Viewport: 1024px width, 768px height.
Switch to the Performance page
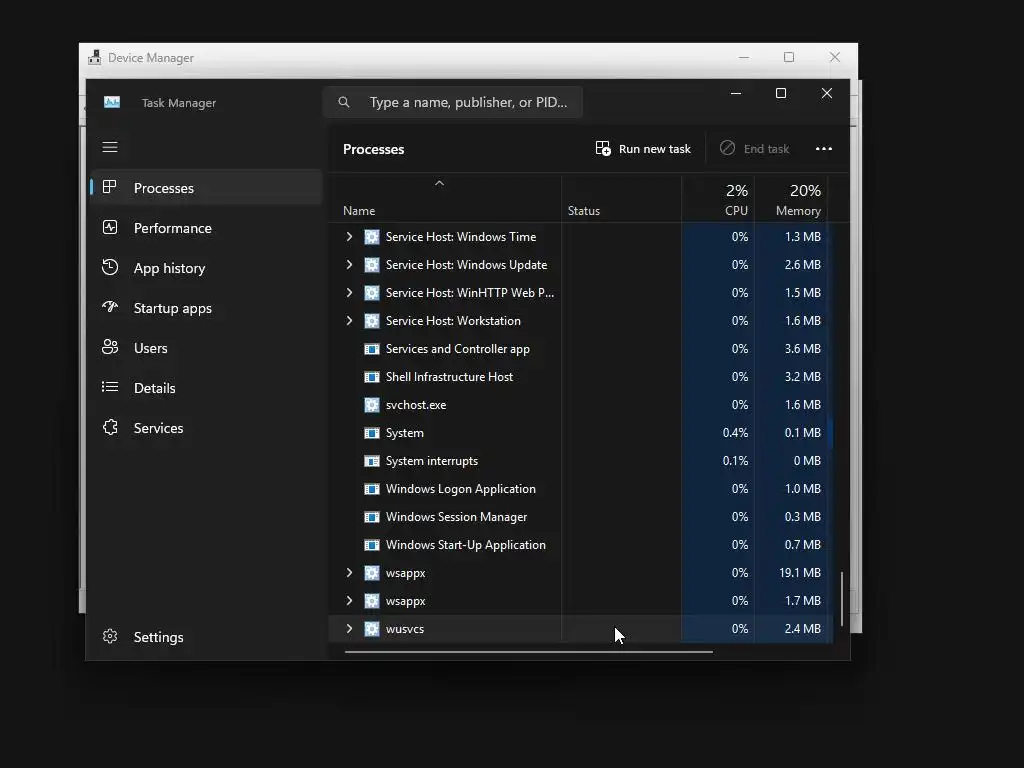[x=206, y=227]
